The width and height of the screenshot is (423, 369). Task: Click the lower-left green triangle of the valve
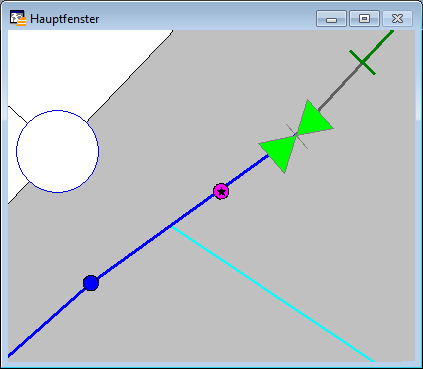[279, 152]
